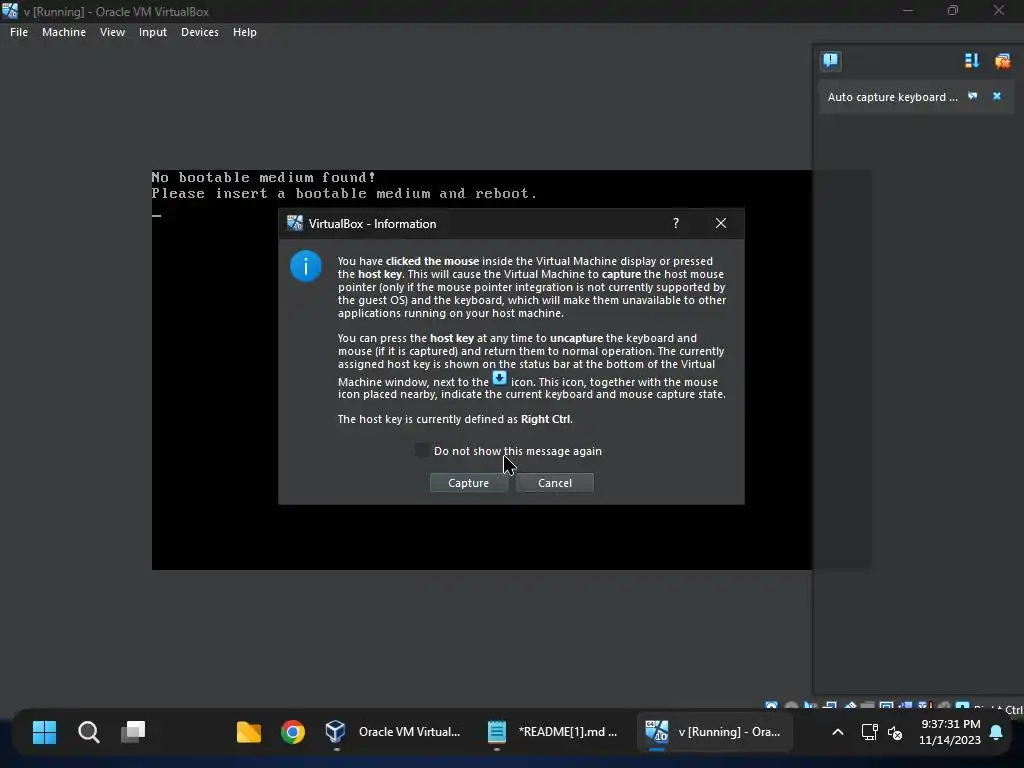Viewport: 1024px width, 768px height.
Task: Click the host key arrow icon in message
Action: point(500,377)
